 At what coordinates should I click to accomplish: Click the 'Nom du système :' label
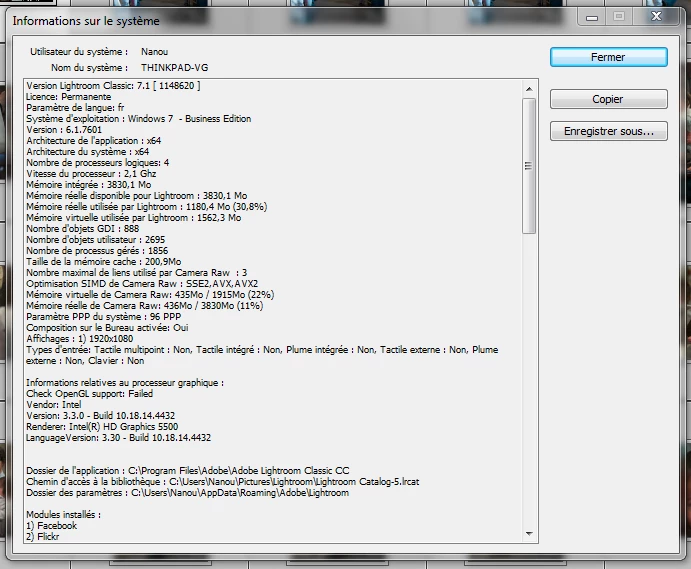tap(89, 67)
